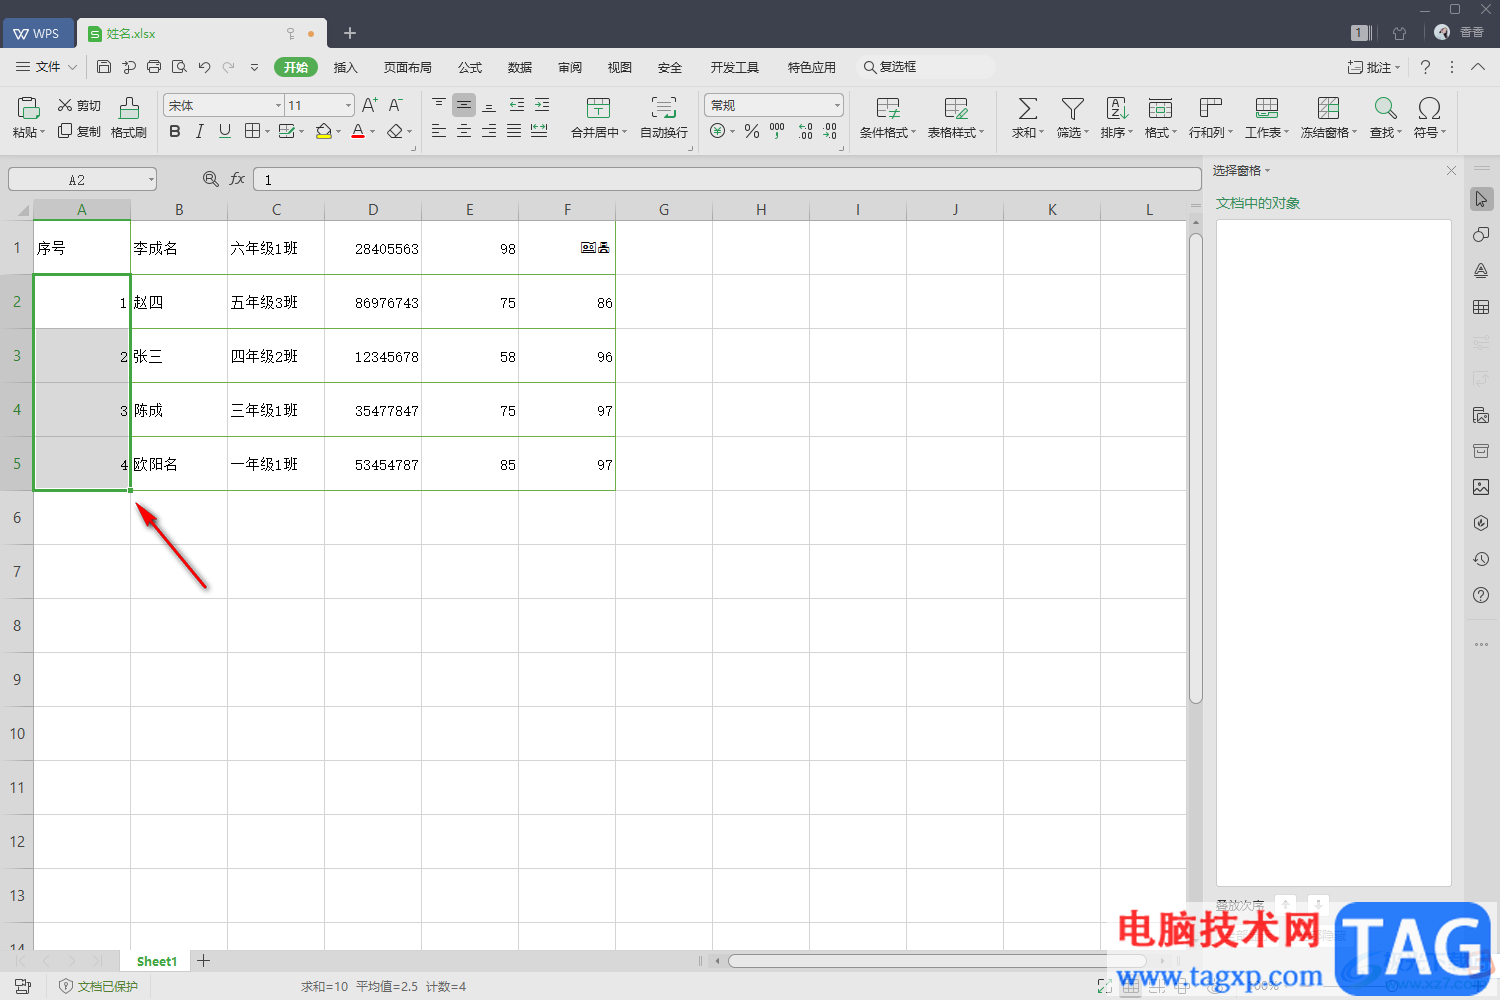Increase font size with A+ icon
Image resolution: width=1500 pixels, height=1000 pixels.
pos(370,105)
